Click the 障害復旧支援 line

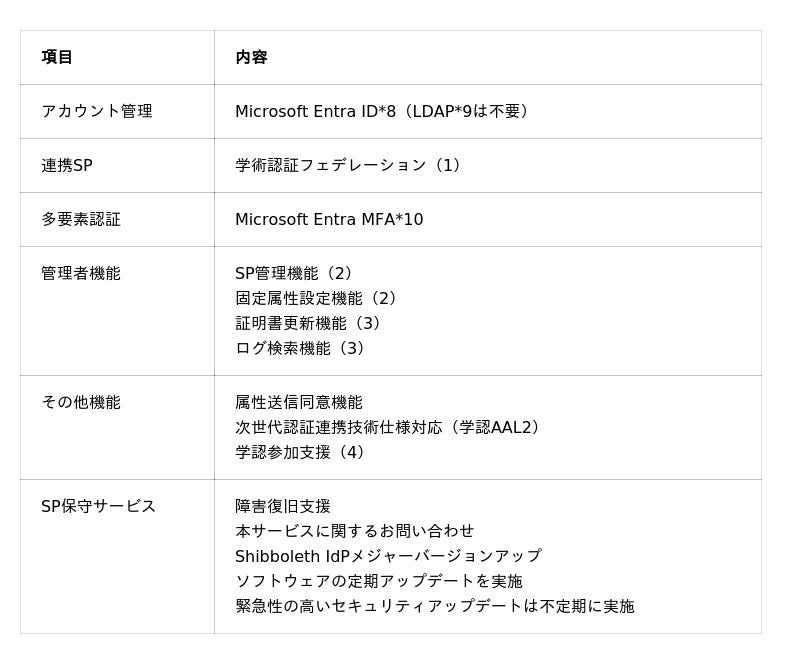283,506
